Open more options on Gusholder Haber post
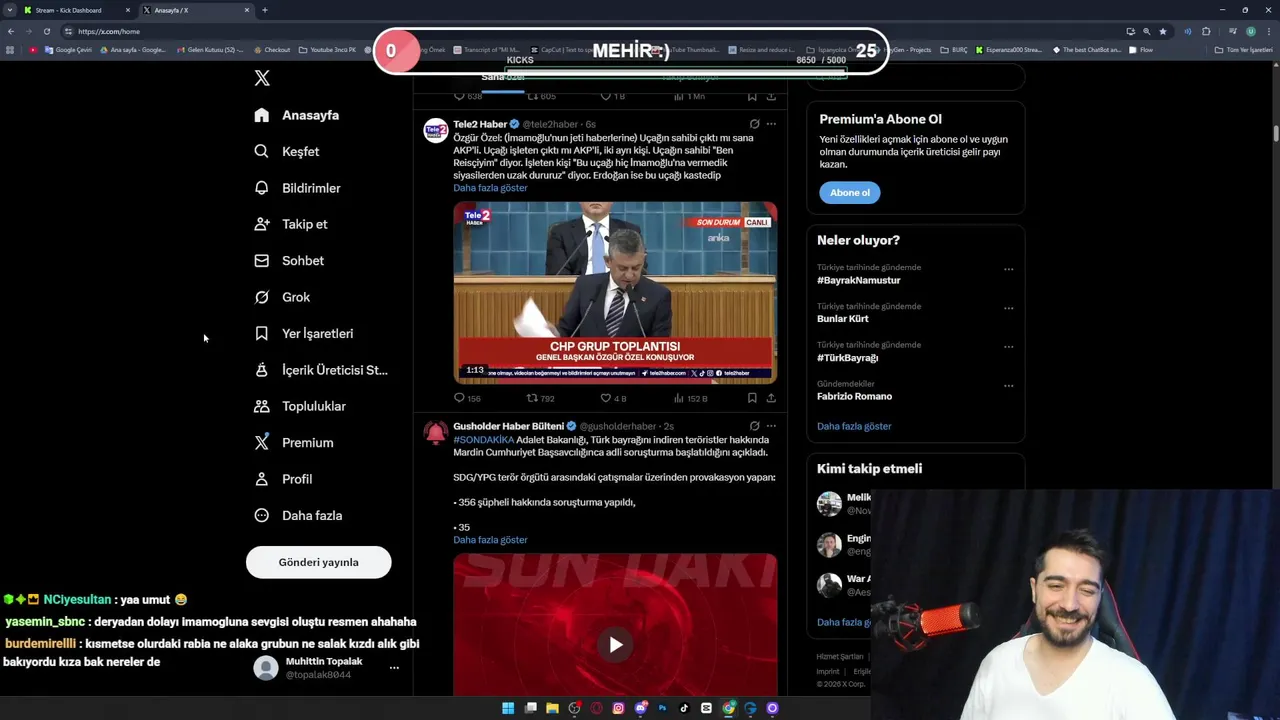 coord(771,426)
